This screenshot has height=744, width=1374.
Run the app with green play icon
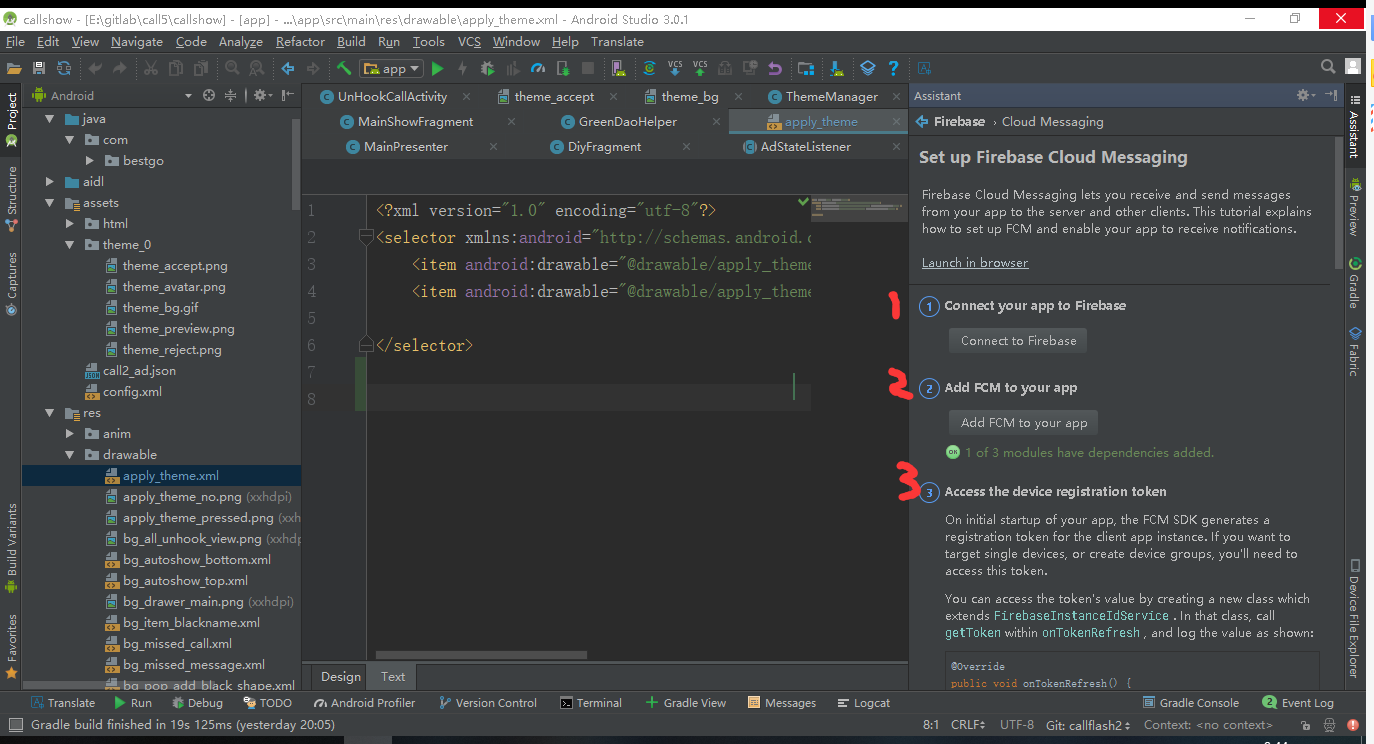click(x=437, y=68)
